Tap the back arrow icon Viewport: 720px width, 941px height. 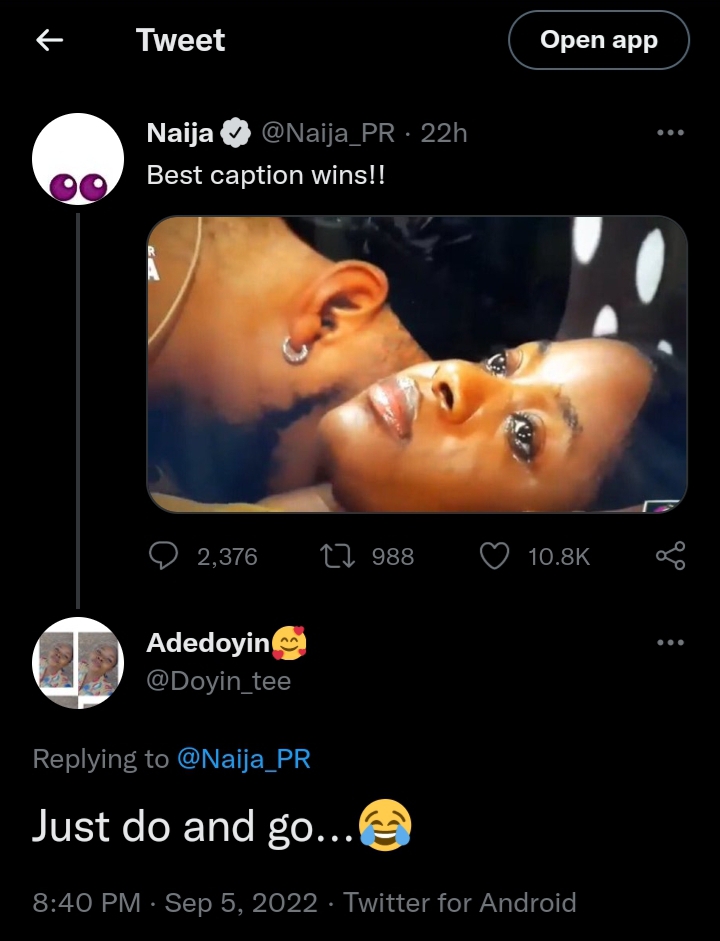point(49,40)
